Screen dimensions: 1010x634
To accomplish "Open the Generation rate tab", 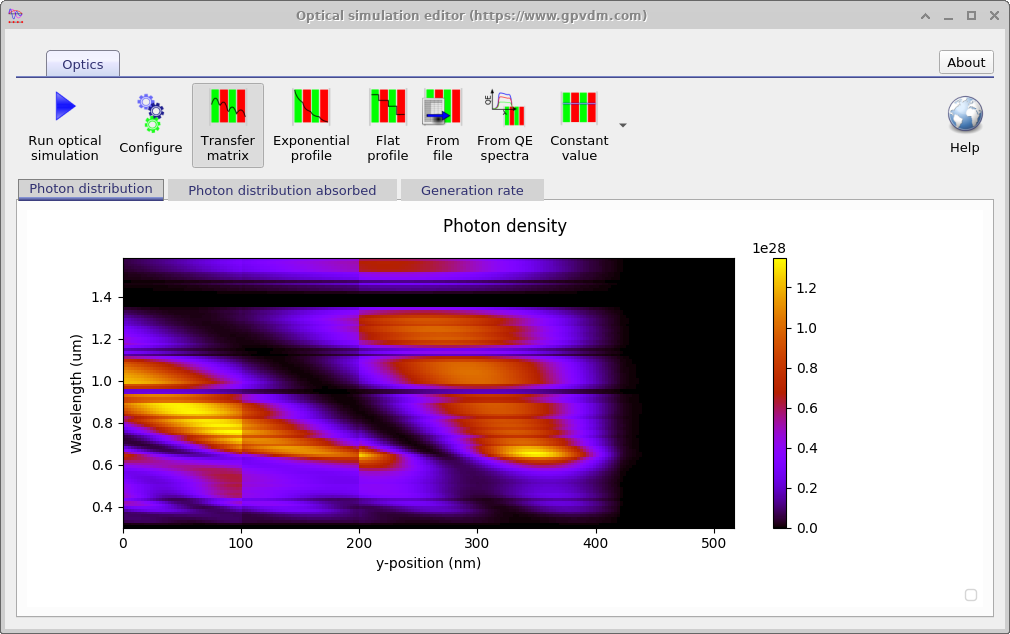I will (472, 190).
